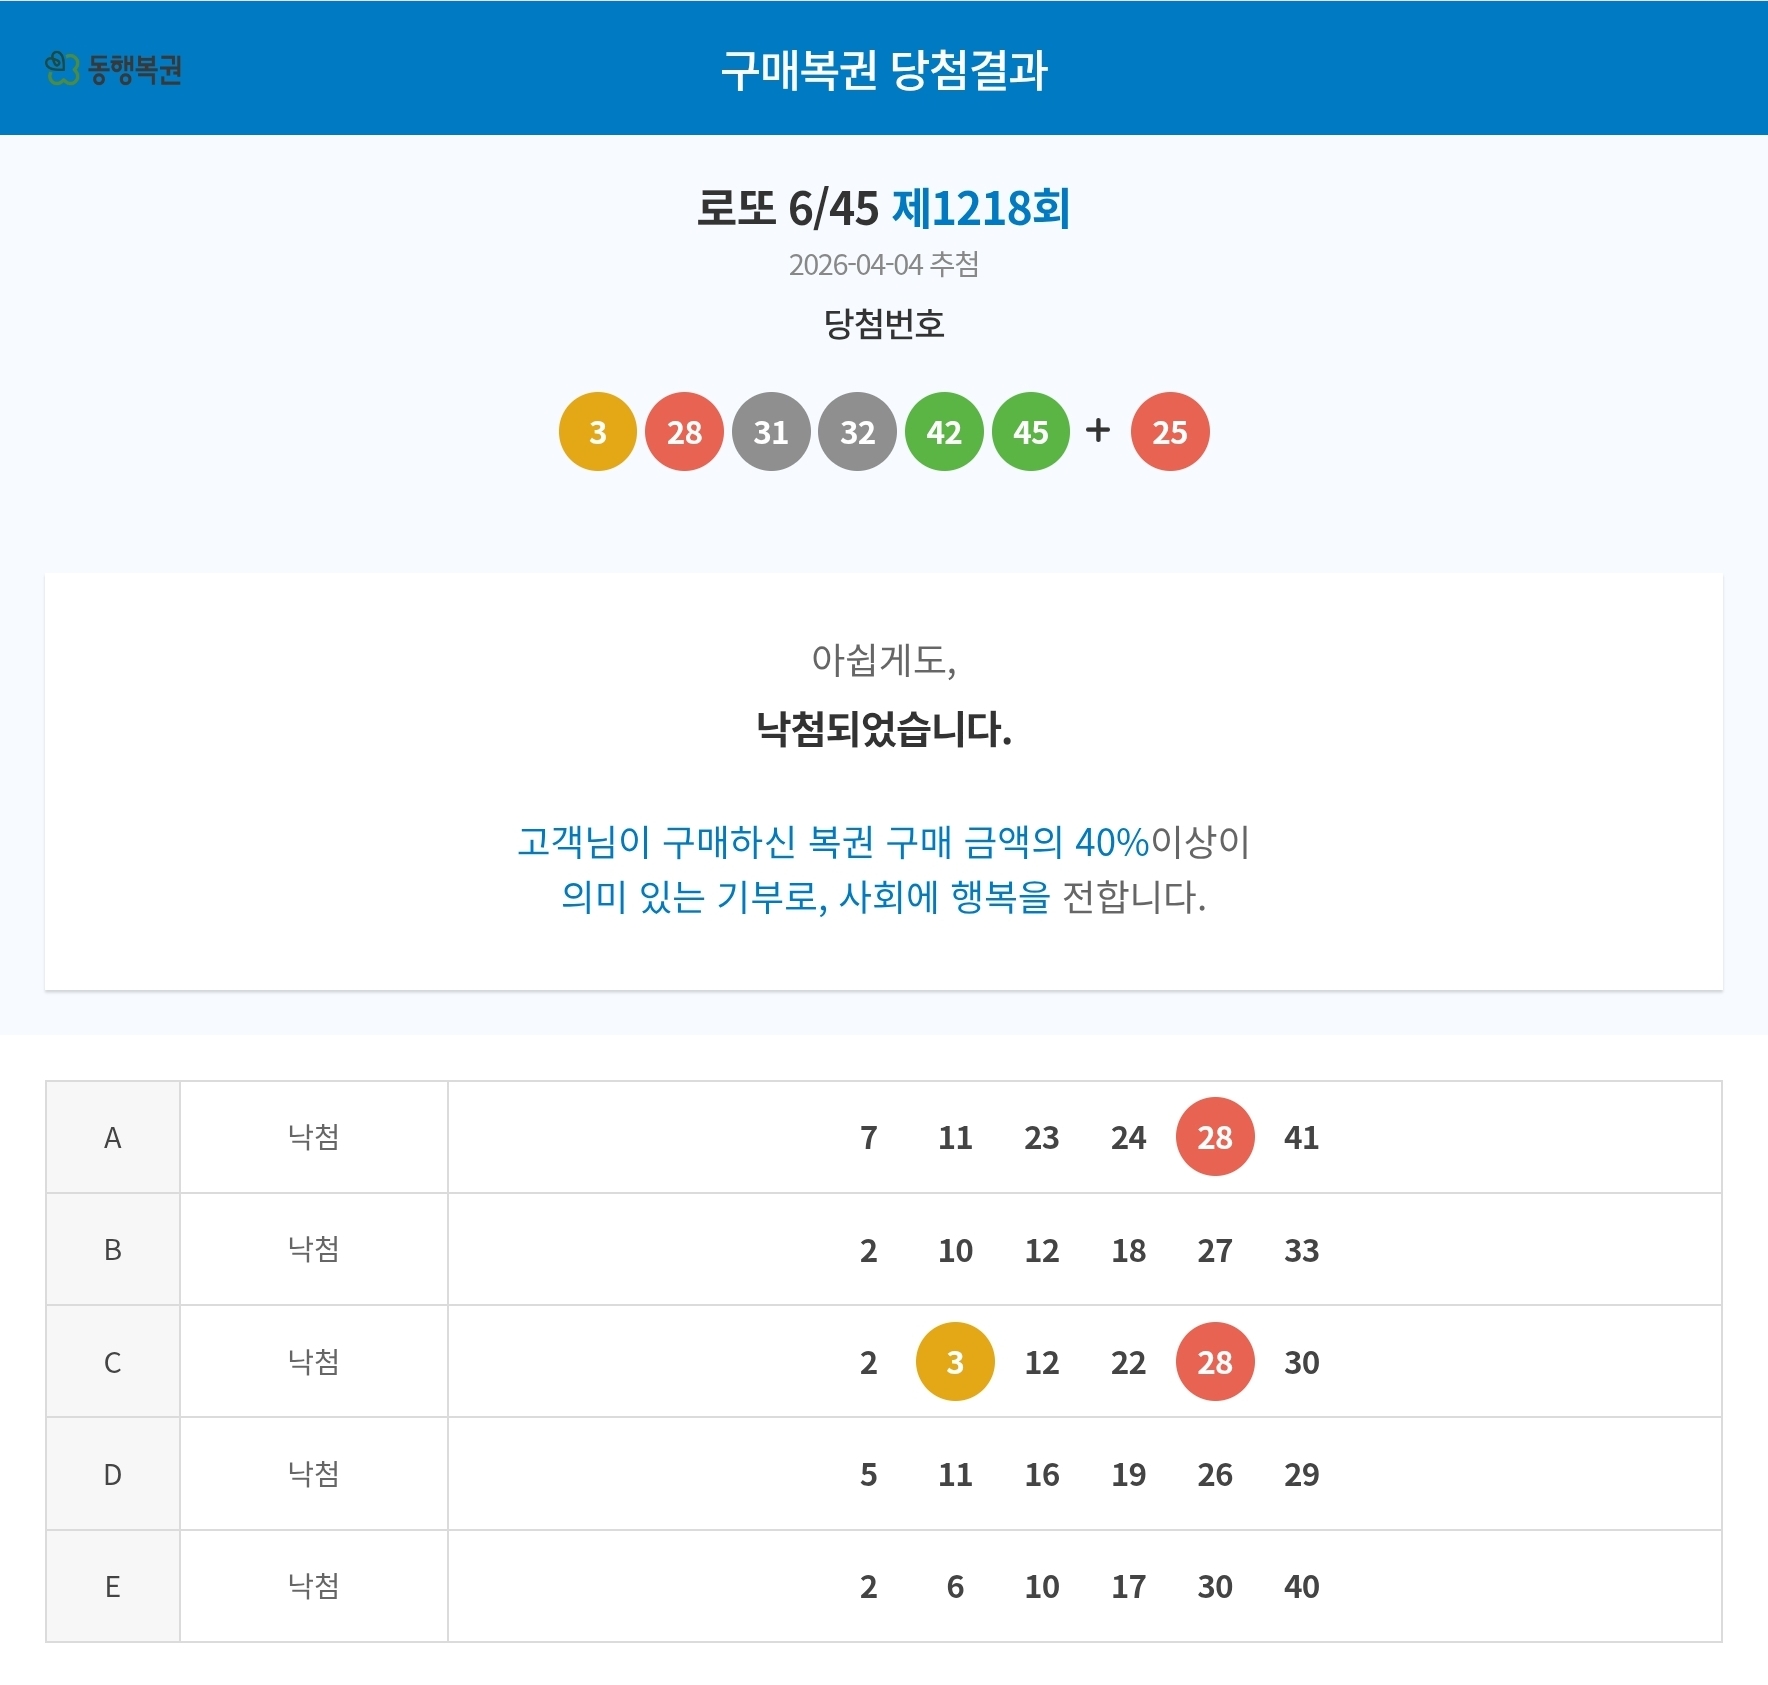Click the matched red ball 28 in row A
Viewport: 1768px width, 1685px height.
(x=1215, y=1137)
